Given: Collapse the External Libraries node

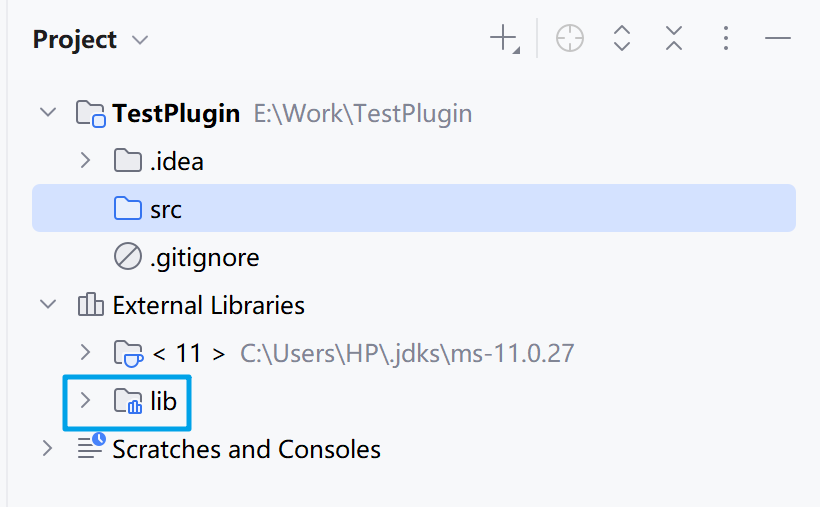Looking at the screenshot, I should pyautogui.click(x=47, y=304).
